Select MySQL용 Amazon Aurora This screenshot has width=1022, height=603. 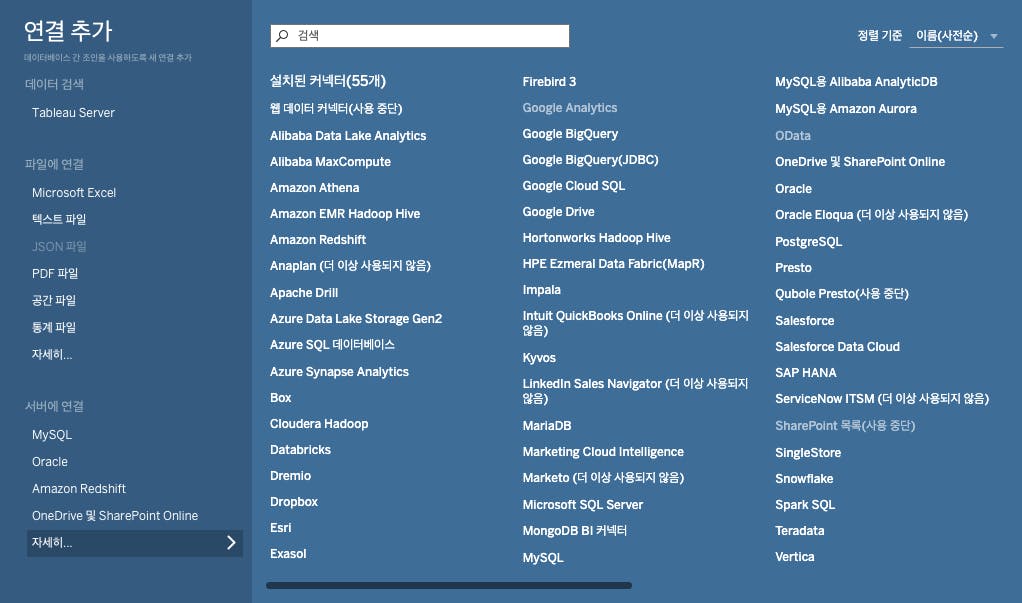point(845,109)
